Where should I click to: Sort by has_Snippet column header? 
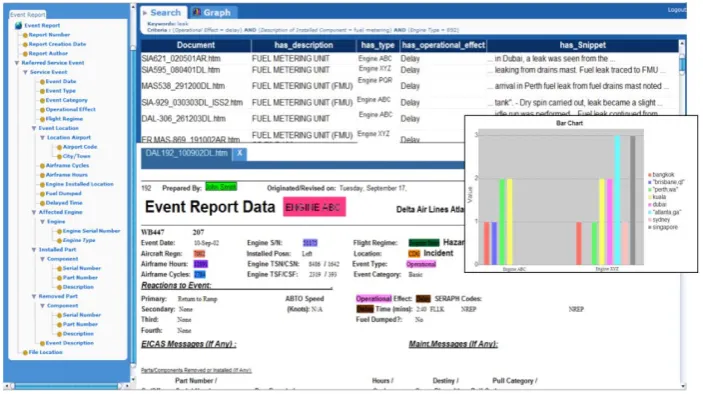point(582,45)
